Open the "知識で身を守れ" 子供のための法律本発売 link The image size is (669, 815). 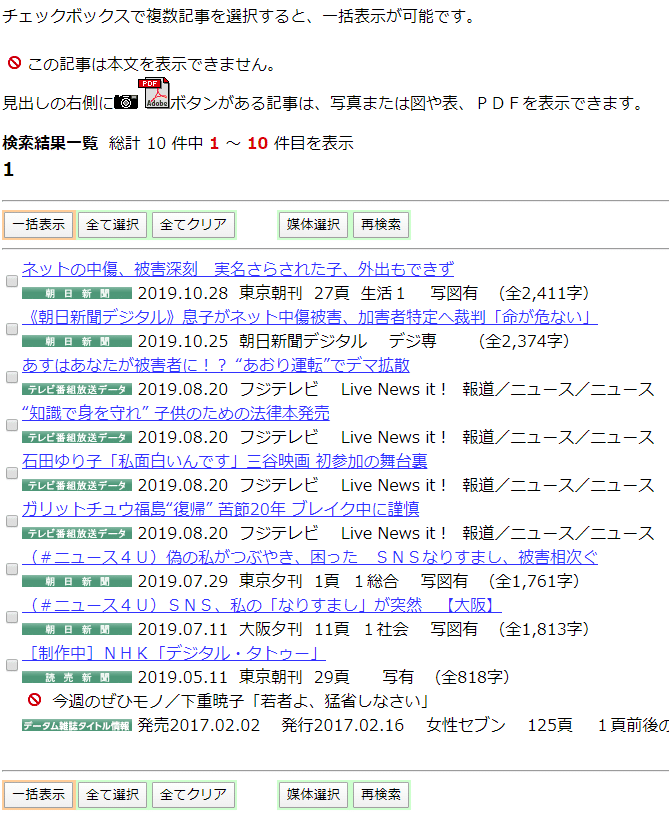click(x=176, y=413)
